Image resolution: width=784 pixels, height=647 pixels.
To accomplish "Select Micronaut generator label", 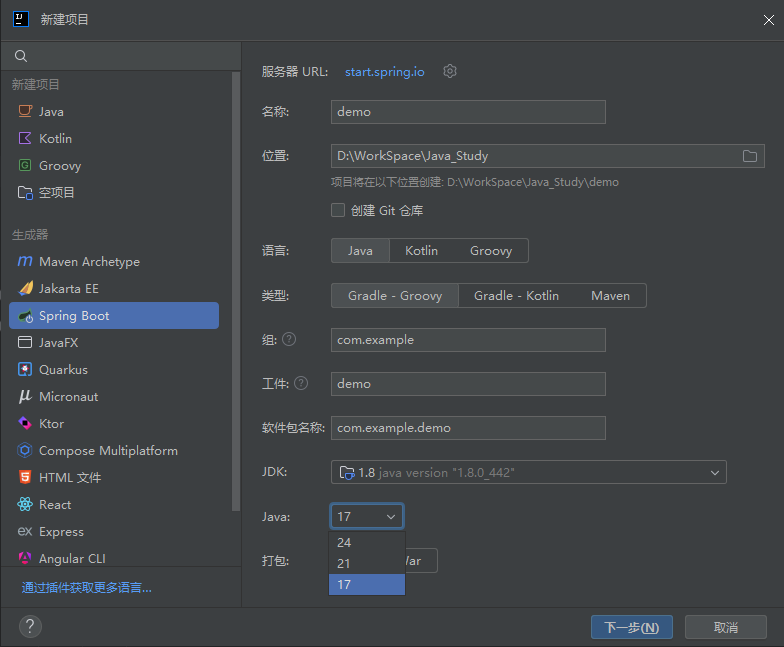I will pos(68,396).
